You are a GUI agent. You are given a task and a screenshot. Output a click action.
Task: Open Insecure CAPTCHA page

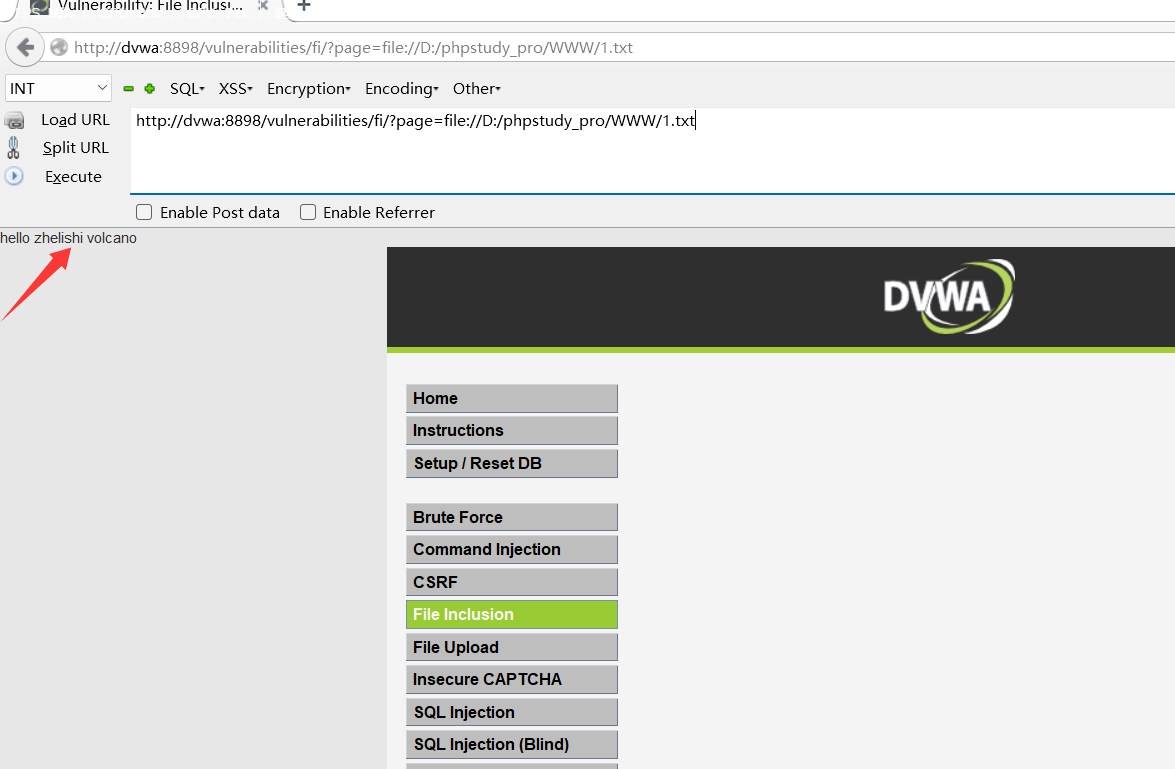[x=512, y=680]
